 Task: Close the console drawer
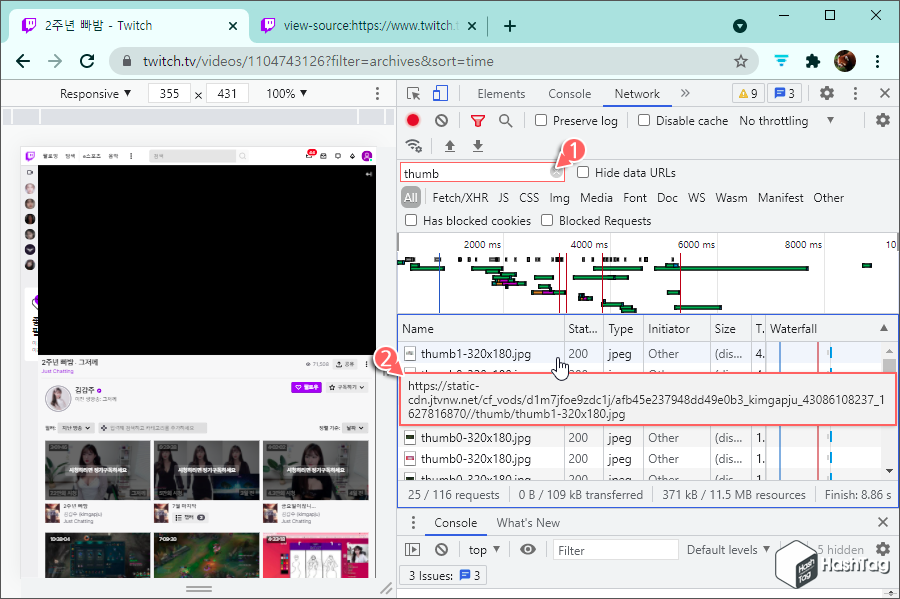(x=883, y=522)
